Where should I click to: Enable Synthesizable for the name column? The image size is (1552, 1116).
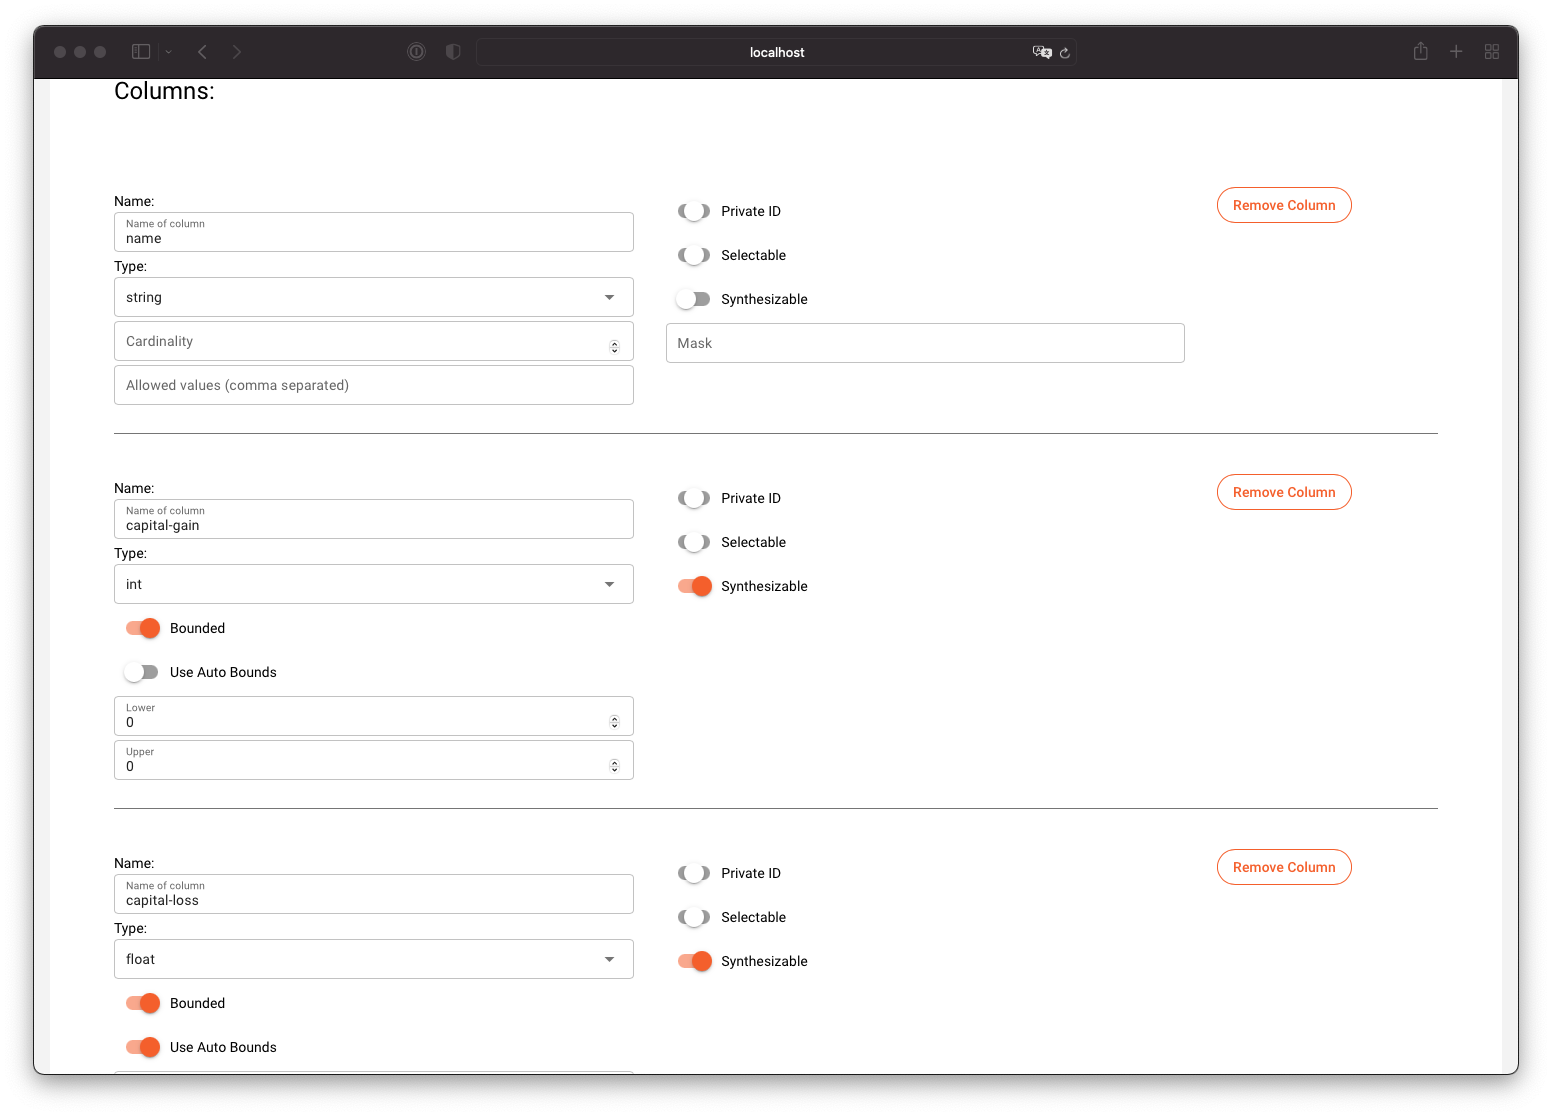pos(693,299)
